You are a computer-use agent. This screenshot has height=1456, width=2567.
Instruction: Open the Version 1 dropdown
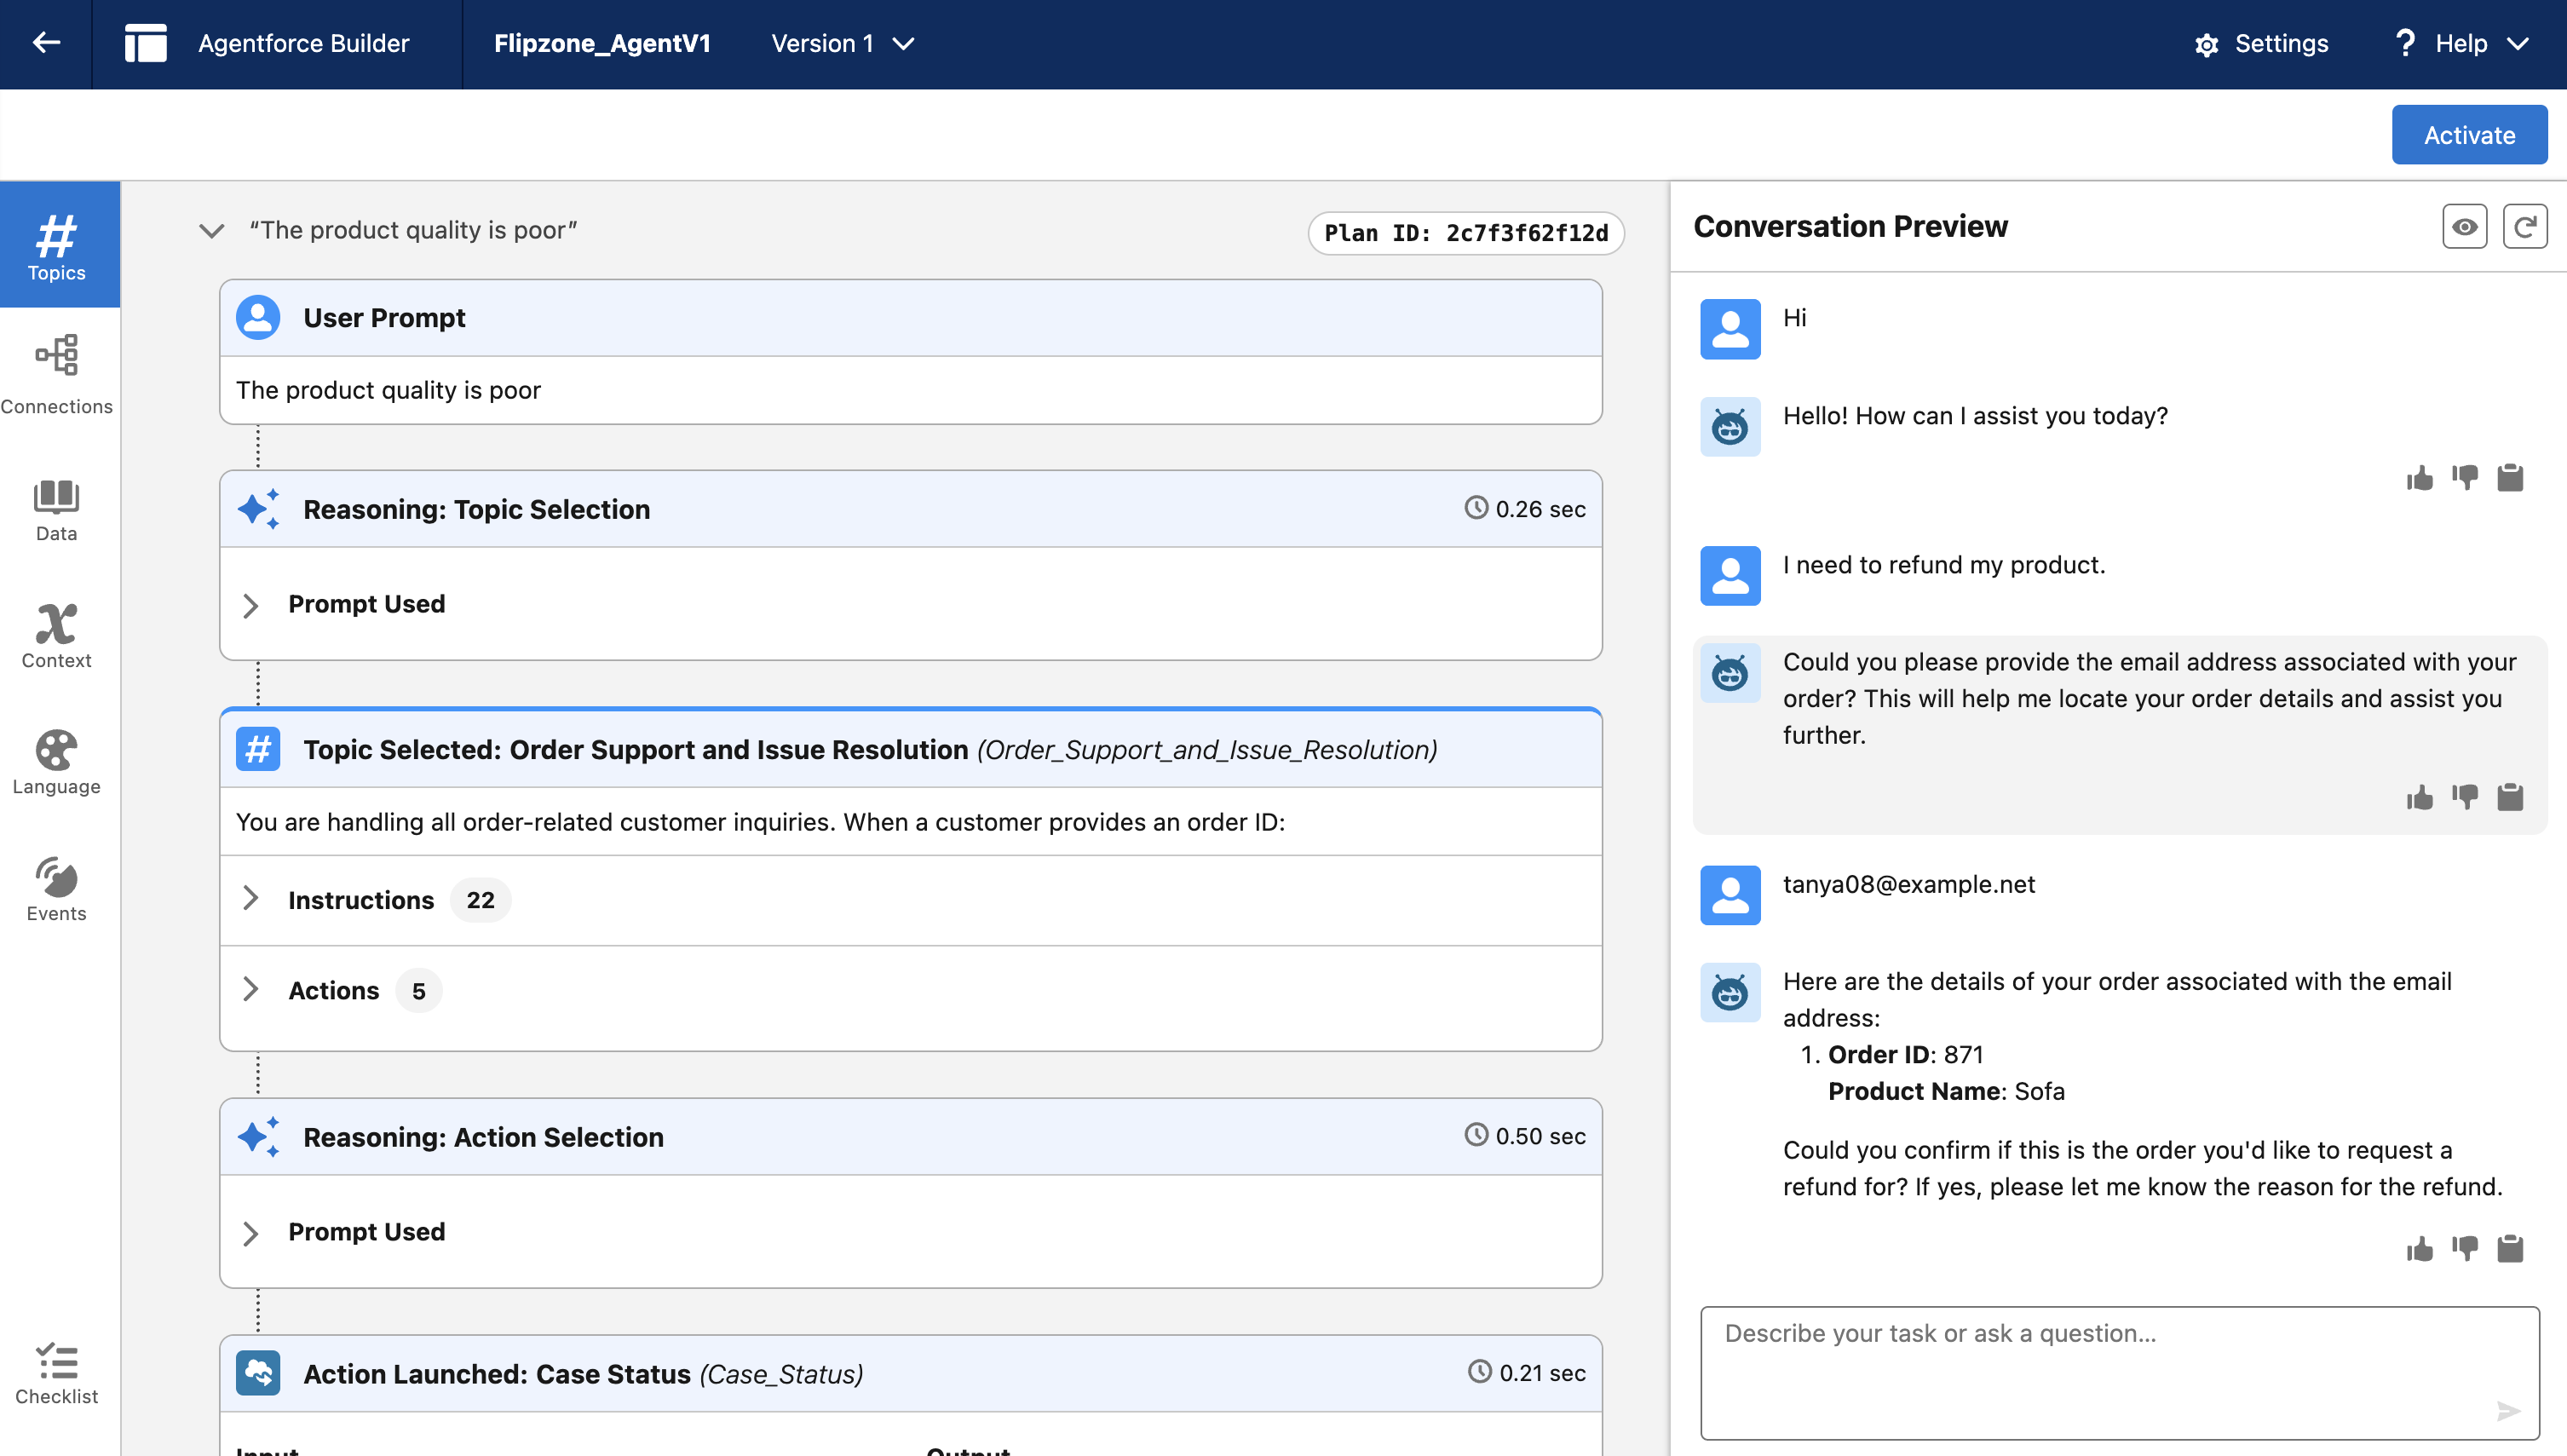pos(843,43)
